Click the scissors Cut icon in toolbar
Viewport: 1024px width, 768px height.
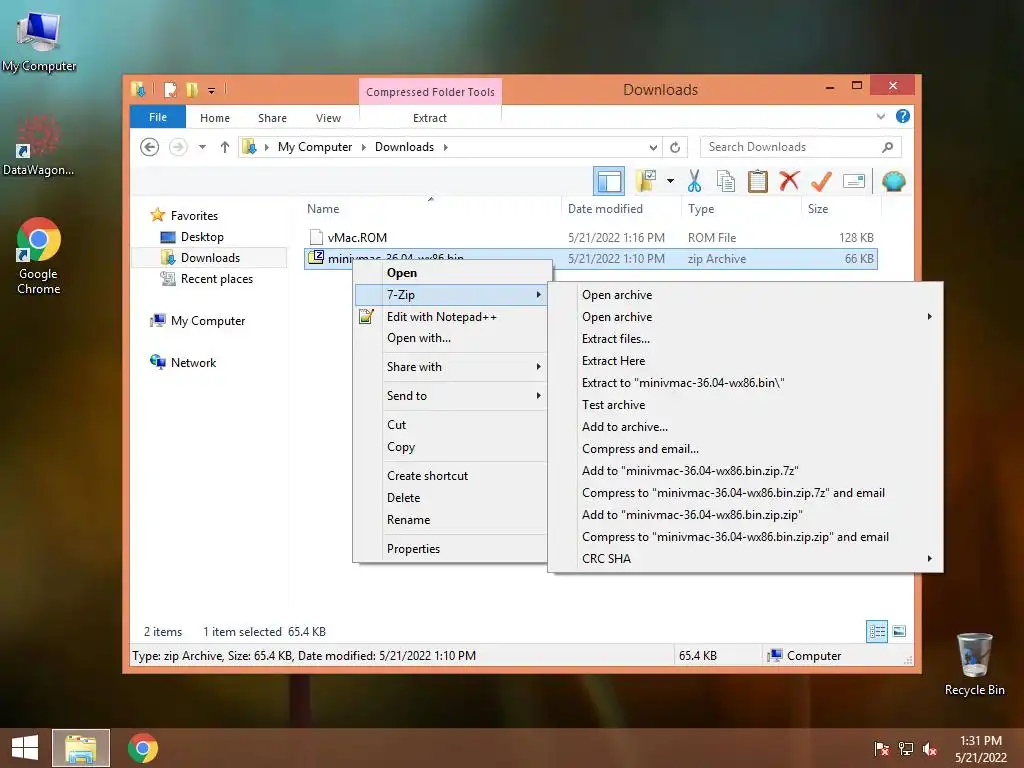tap(694, 181)
